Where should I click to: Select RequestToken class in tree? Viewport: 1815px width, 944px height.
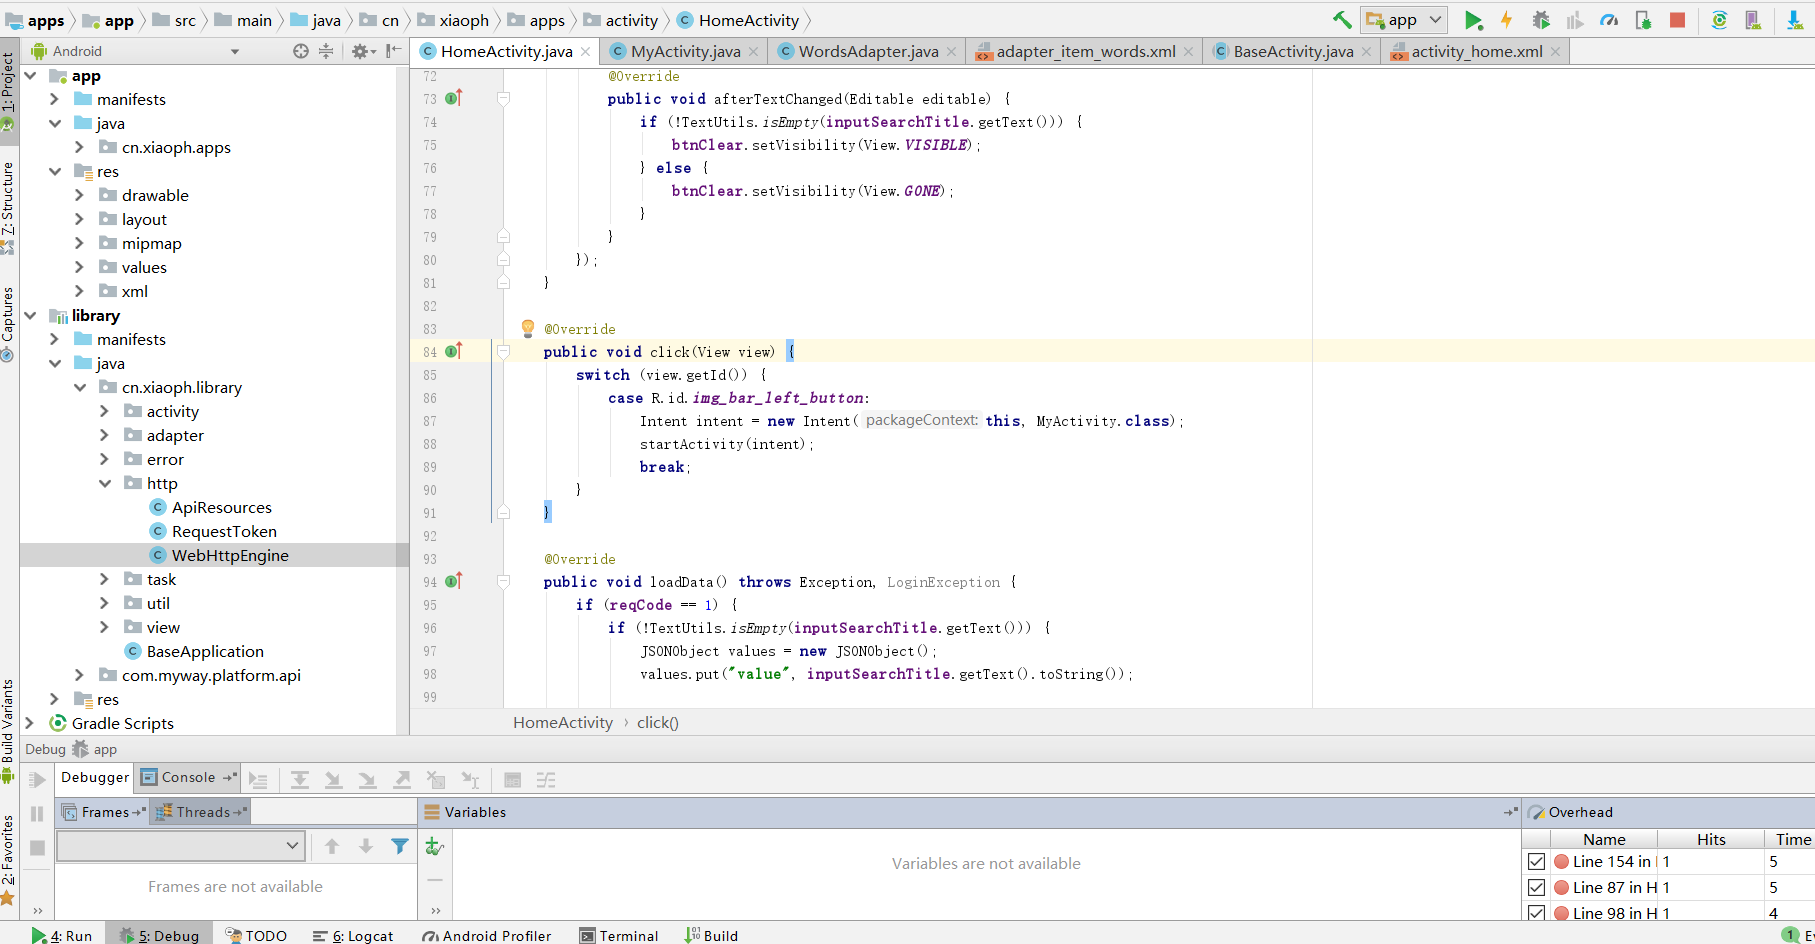coord(224,531)
